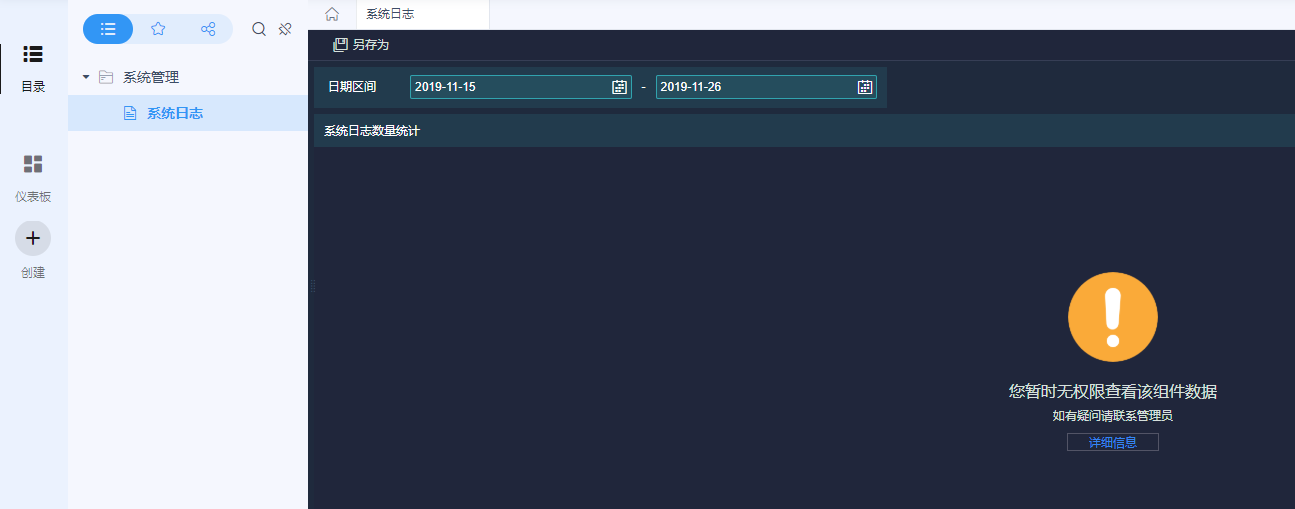Click the sidebar splitter handle
Image resolution: width=1295 pixels, height=509 pixels.
click(312, 286)
